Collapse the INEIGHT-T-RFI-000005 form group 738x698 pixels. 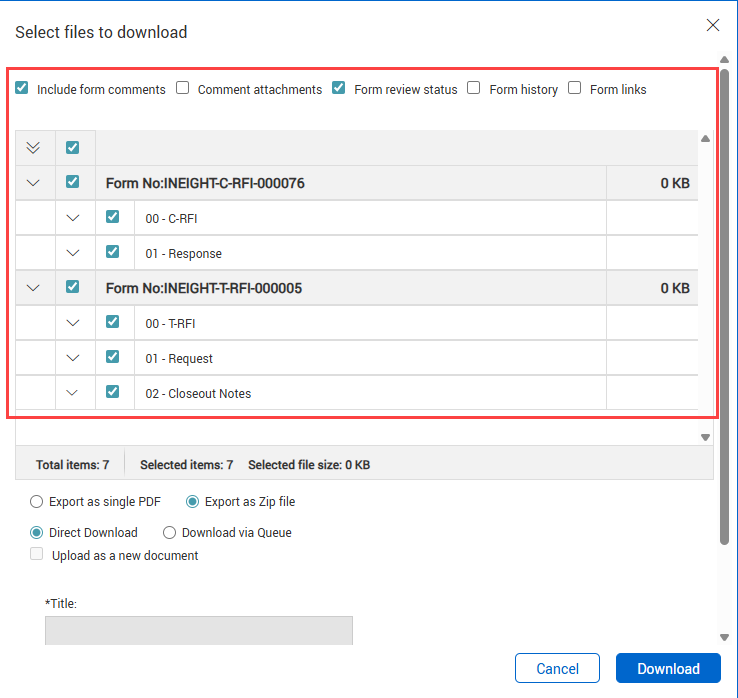[x=33, y=288]
